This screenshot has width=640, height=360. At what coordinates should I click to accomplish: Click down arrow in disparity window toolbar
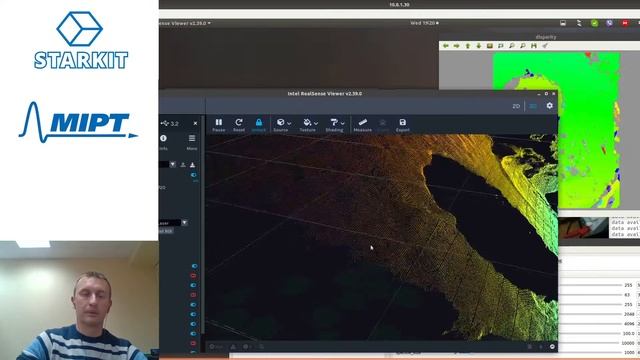coord(479,46)
